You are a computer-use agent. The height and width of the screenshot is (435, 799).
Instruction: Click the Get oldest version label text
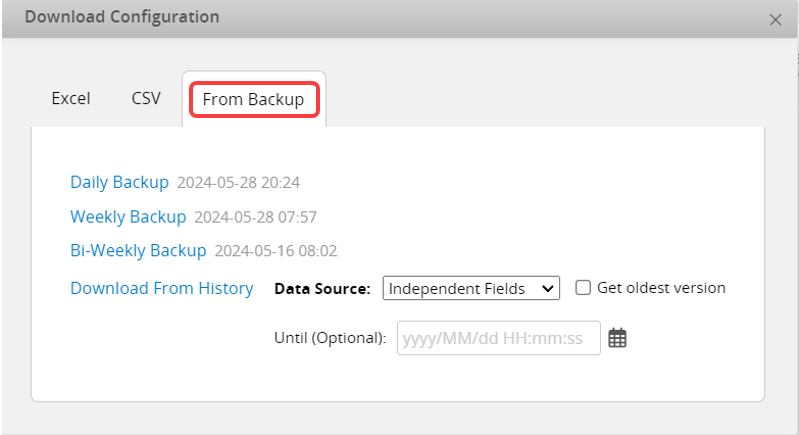(x=661, y=288)
